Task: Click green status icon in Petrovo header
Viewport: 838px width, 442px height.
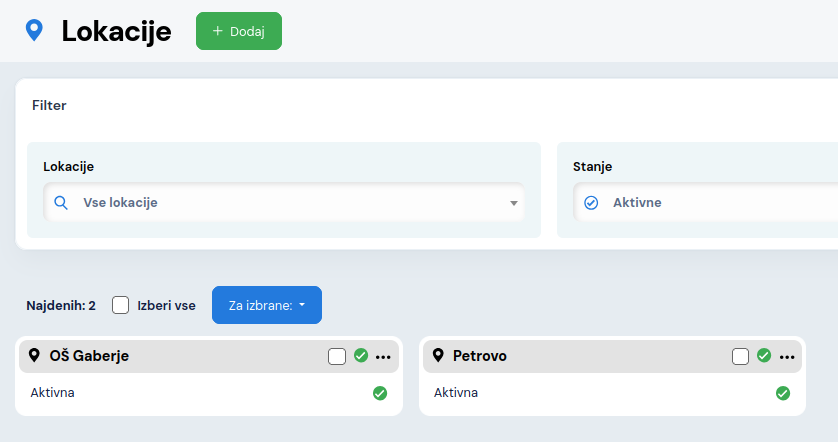Action: click(x=764, y=356)
